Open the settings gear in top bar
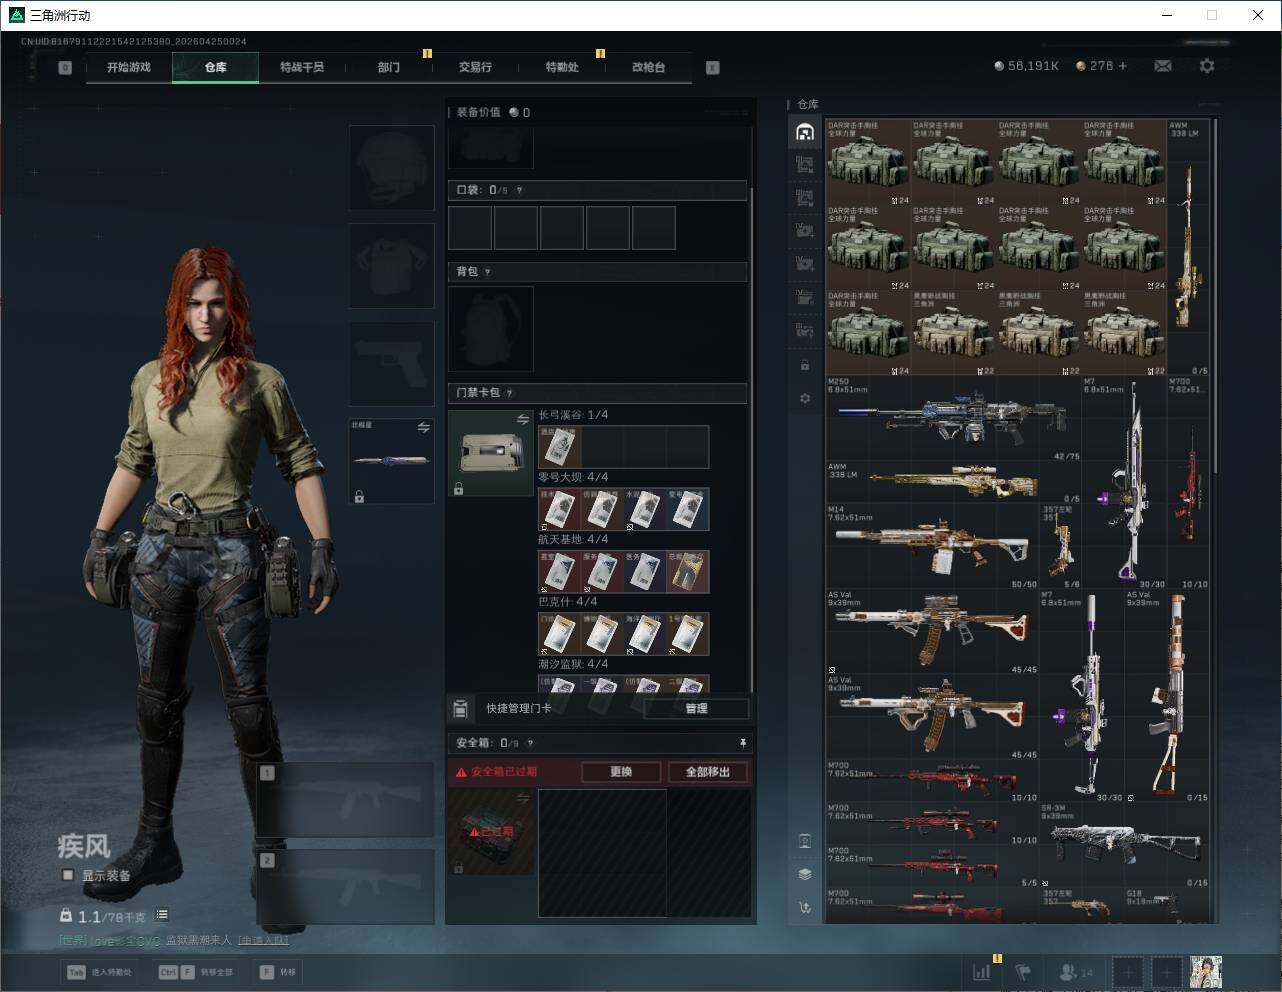 tap(1207, 66)
